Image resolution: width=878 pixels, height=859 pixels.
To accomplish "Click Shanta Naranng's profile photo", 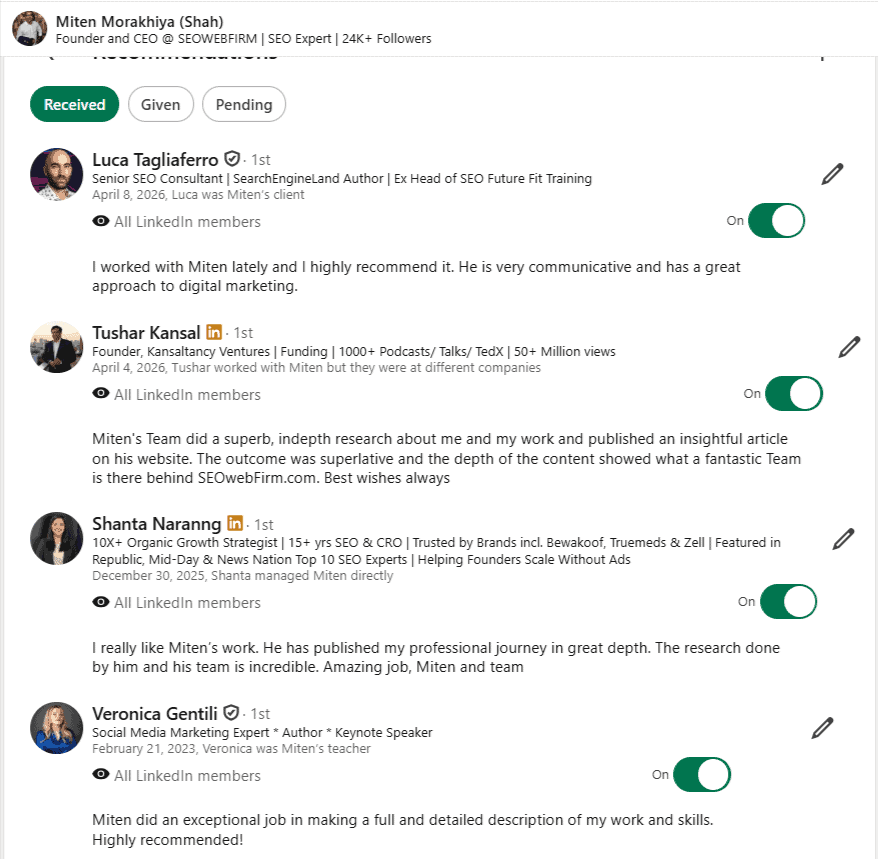I will click(57, 539).
